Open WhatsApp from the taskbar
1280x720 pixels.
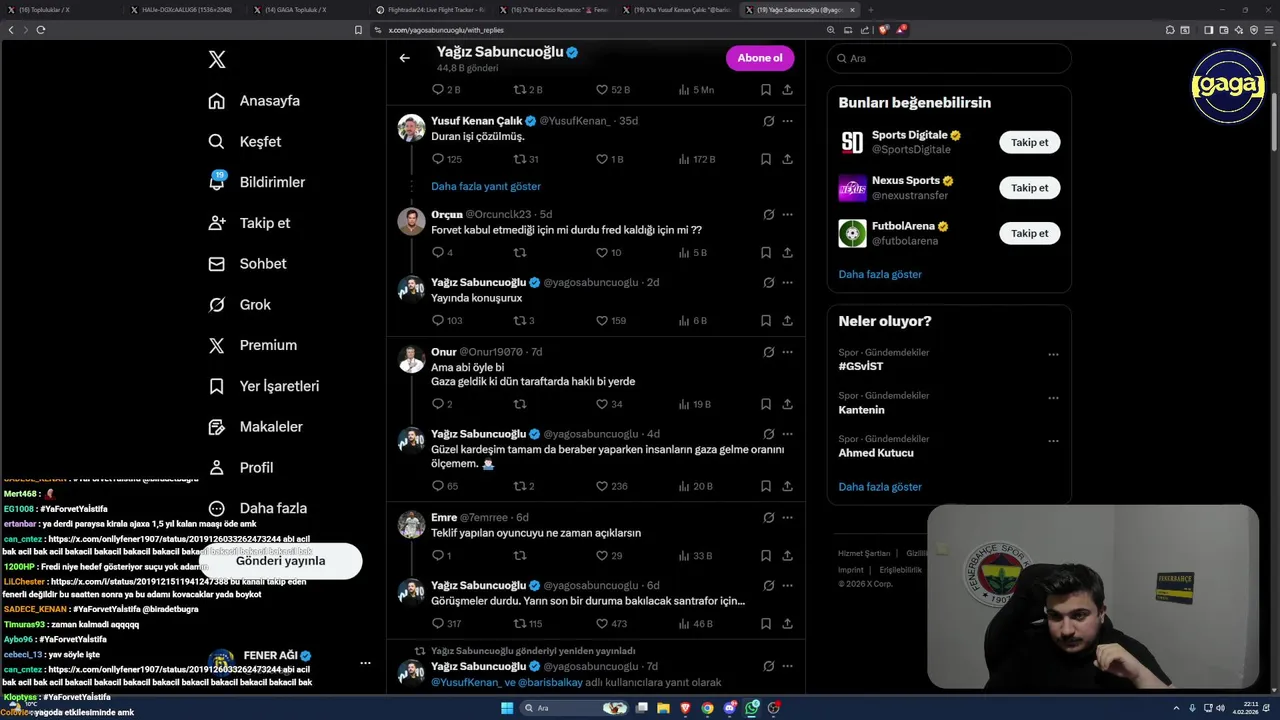coord(752,708)
